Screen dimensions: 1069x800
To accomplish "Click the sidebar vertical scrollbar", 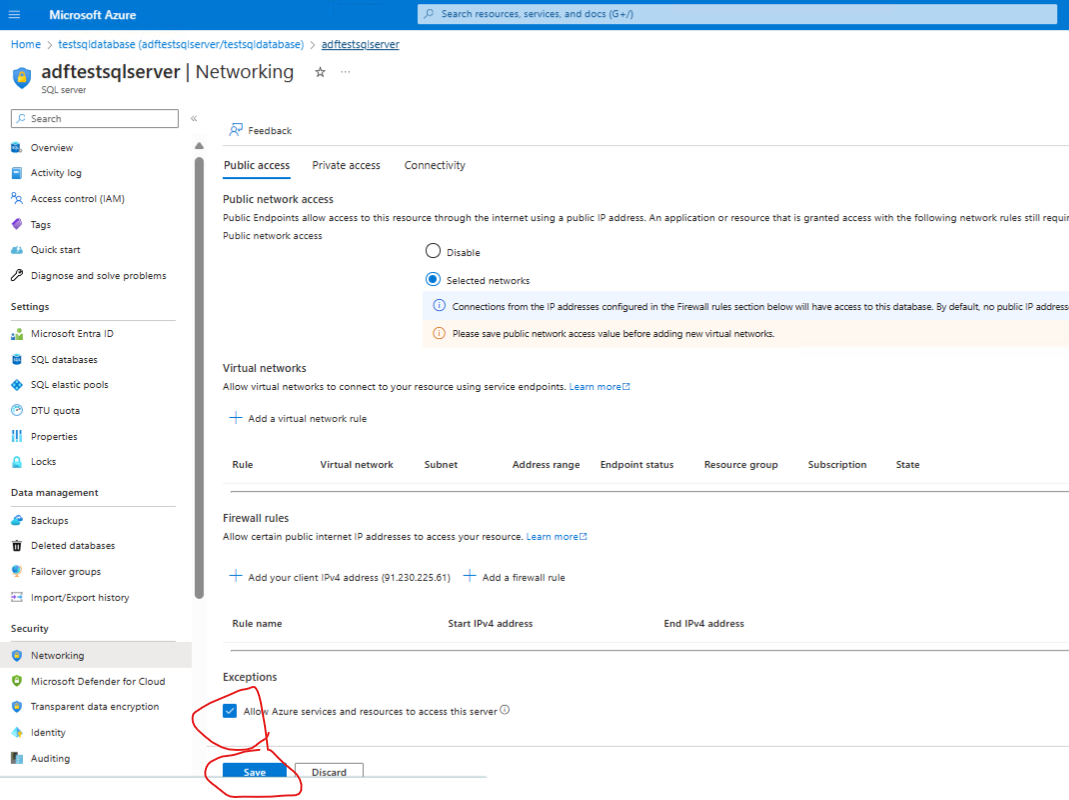I will pyautogui.click(x=199, y=379).
